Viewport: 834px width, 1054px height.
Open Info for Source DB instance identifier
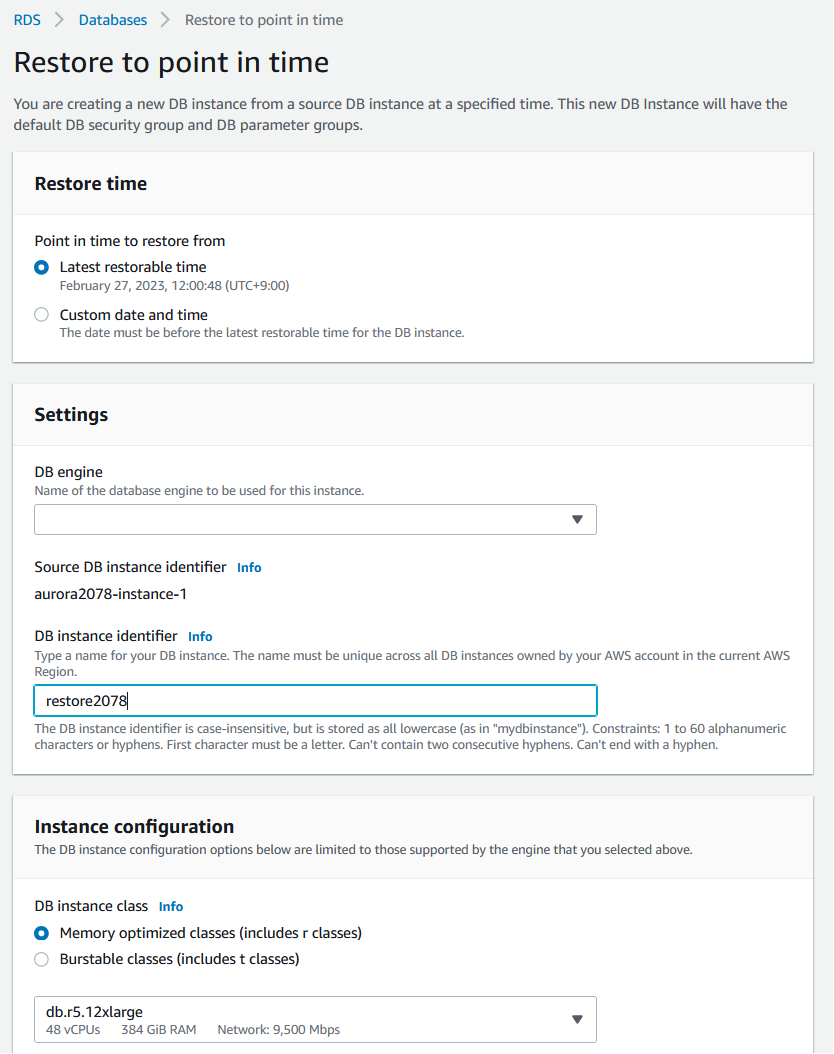pyautogui.click(x=249, y=568)
